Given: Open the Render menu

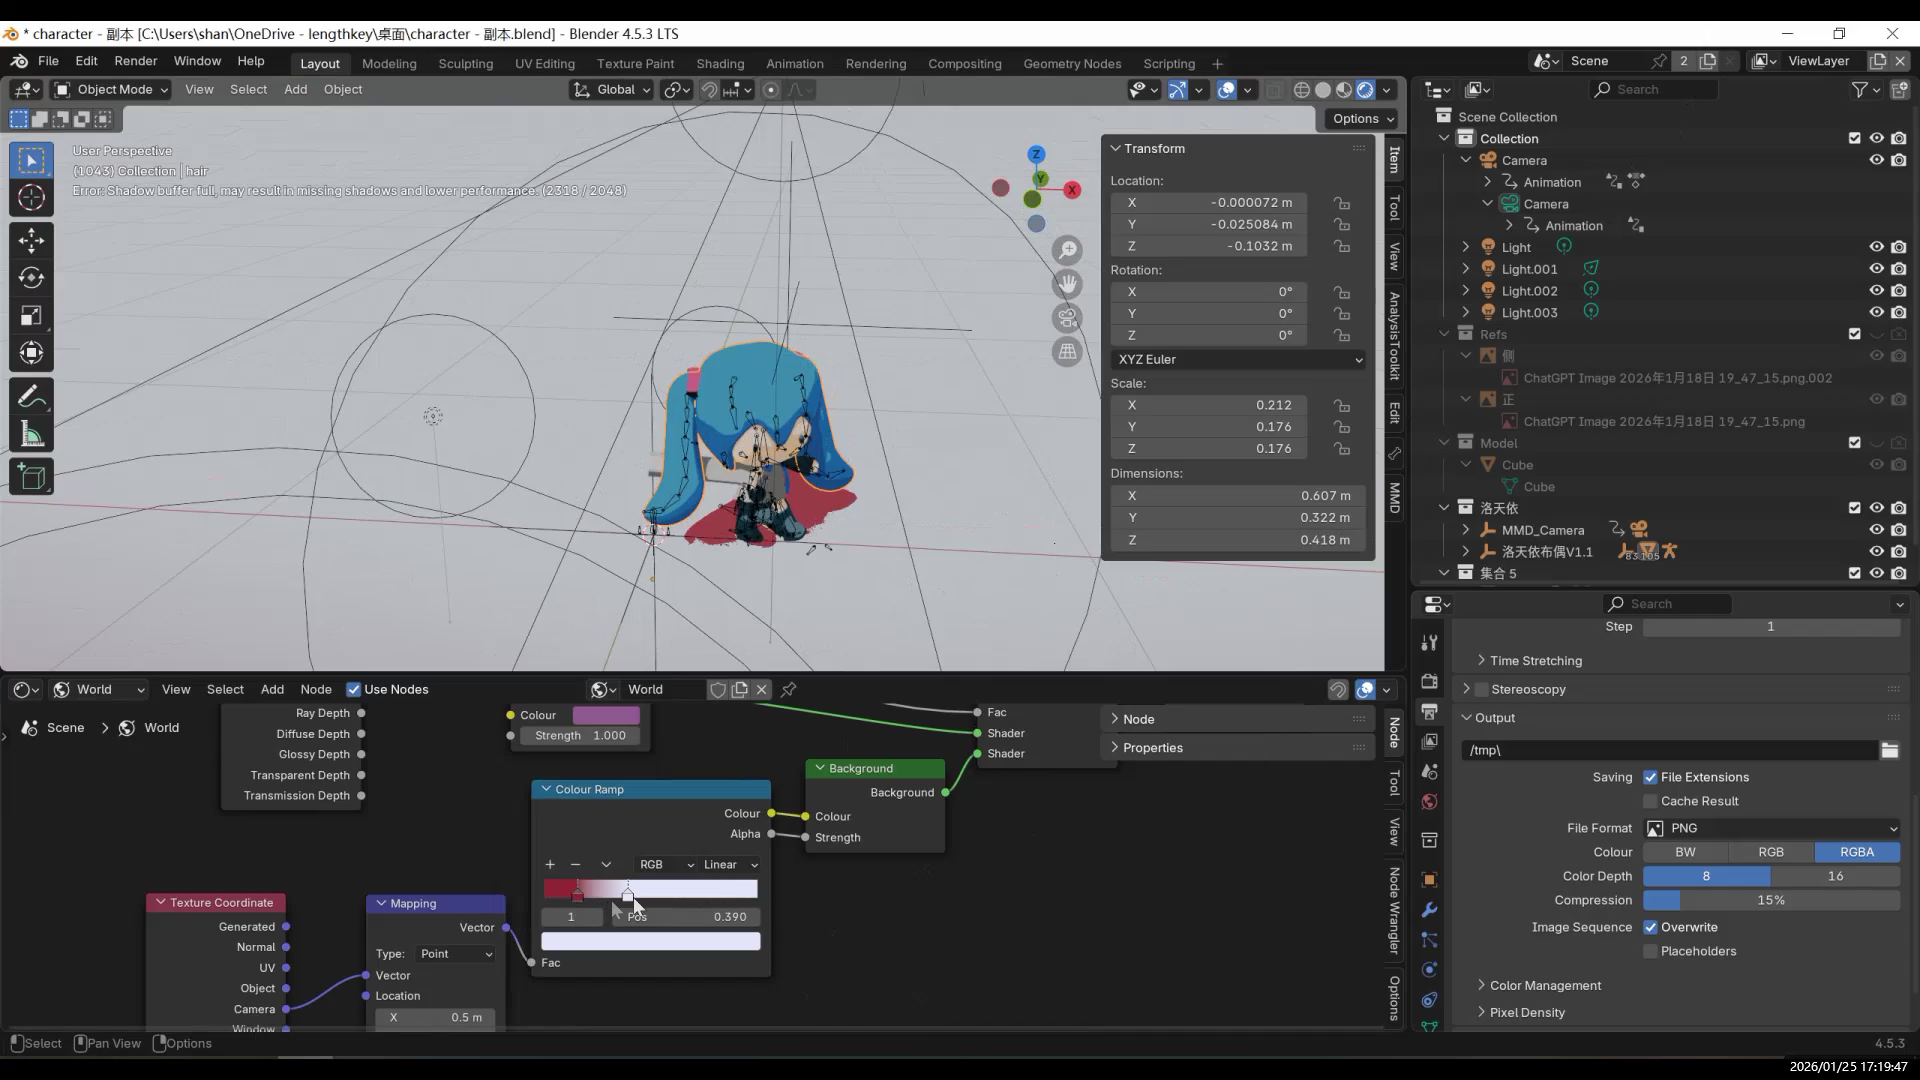Looking at the screenshot, I should pyautogui.click(x=135, y=61).
